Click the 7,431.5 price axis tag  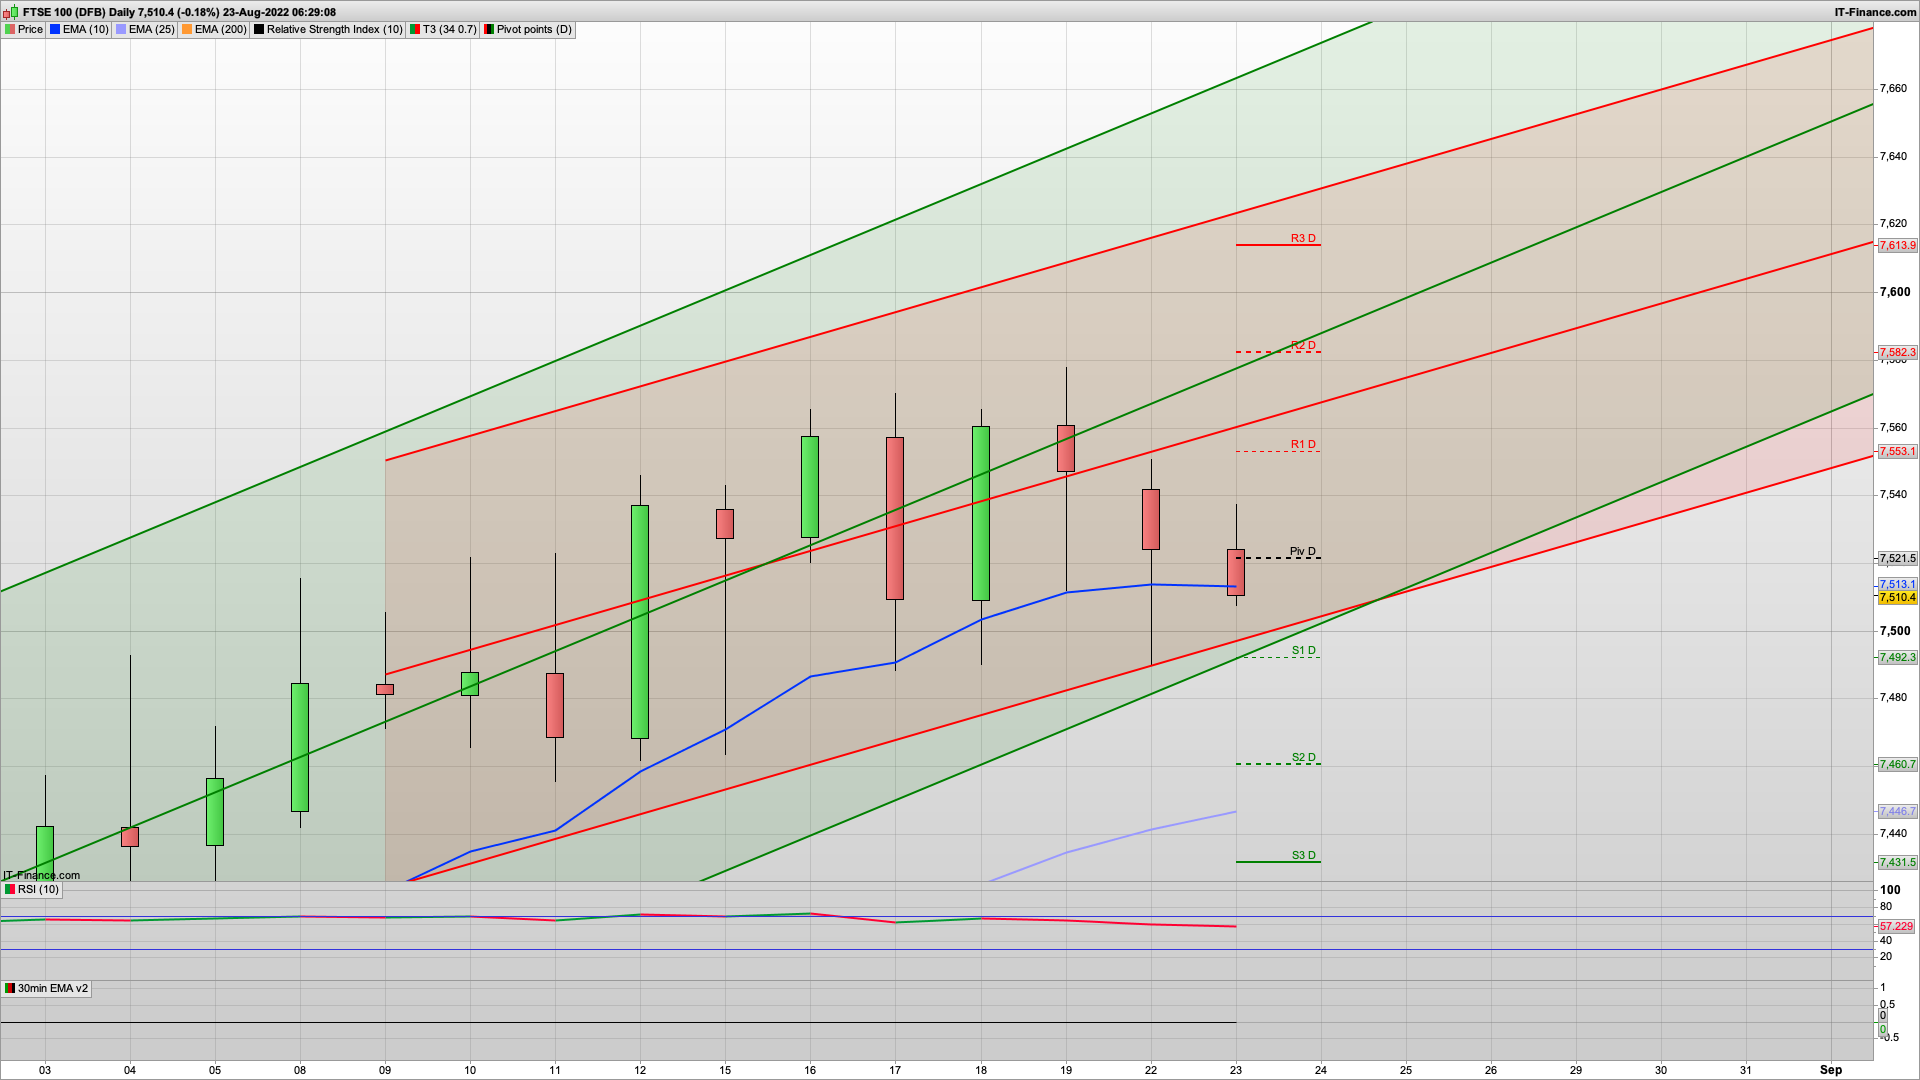tap(1897, 862)
